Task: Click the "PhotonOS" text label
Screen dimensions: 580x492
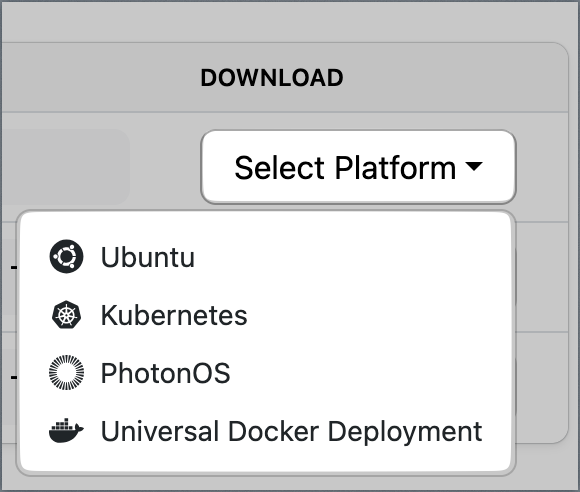Action: (x=165, y=373)
